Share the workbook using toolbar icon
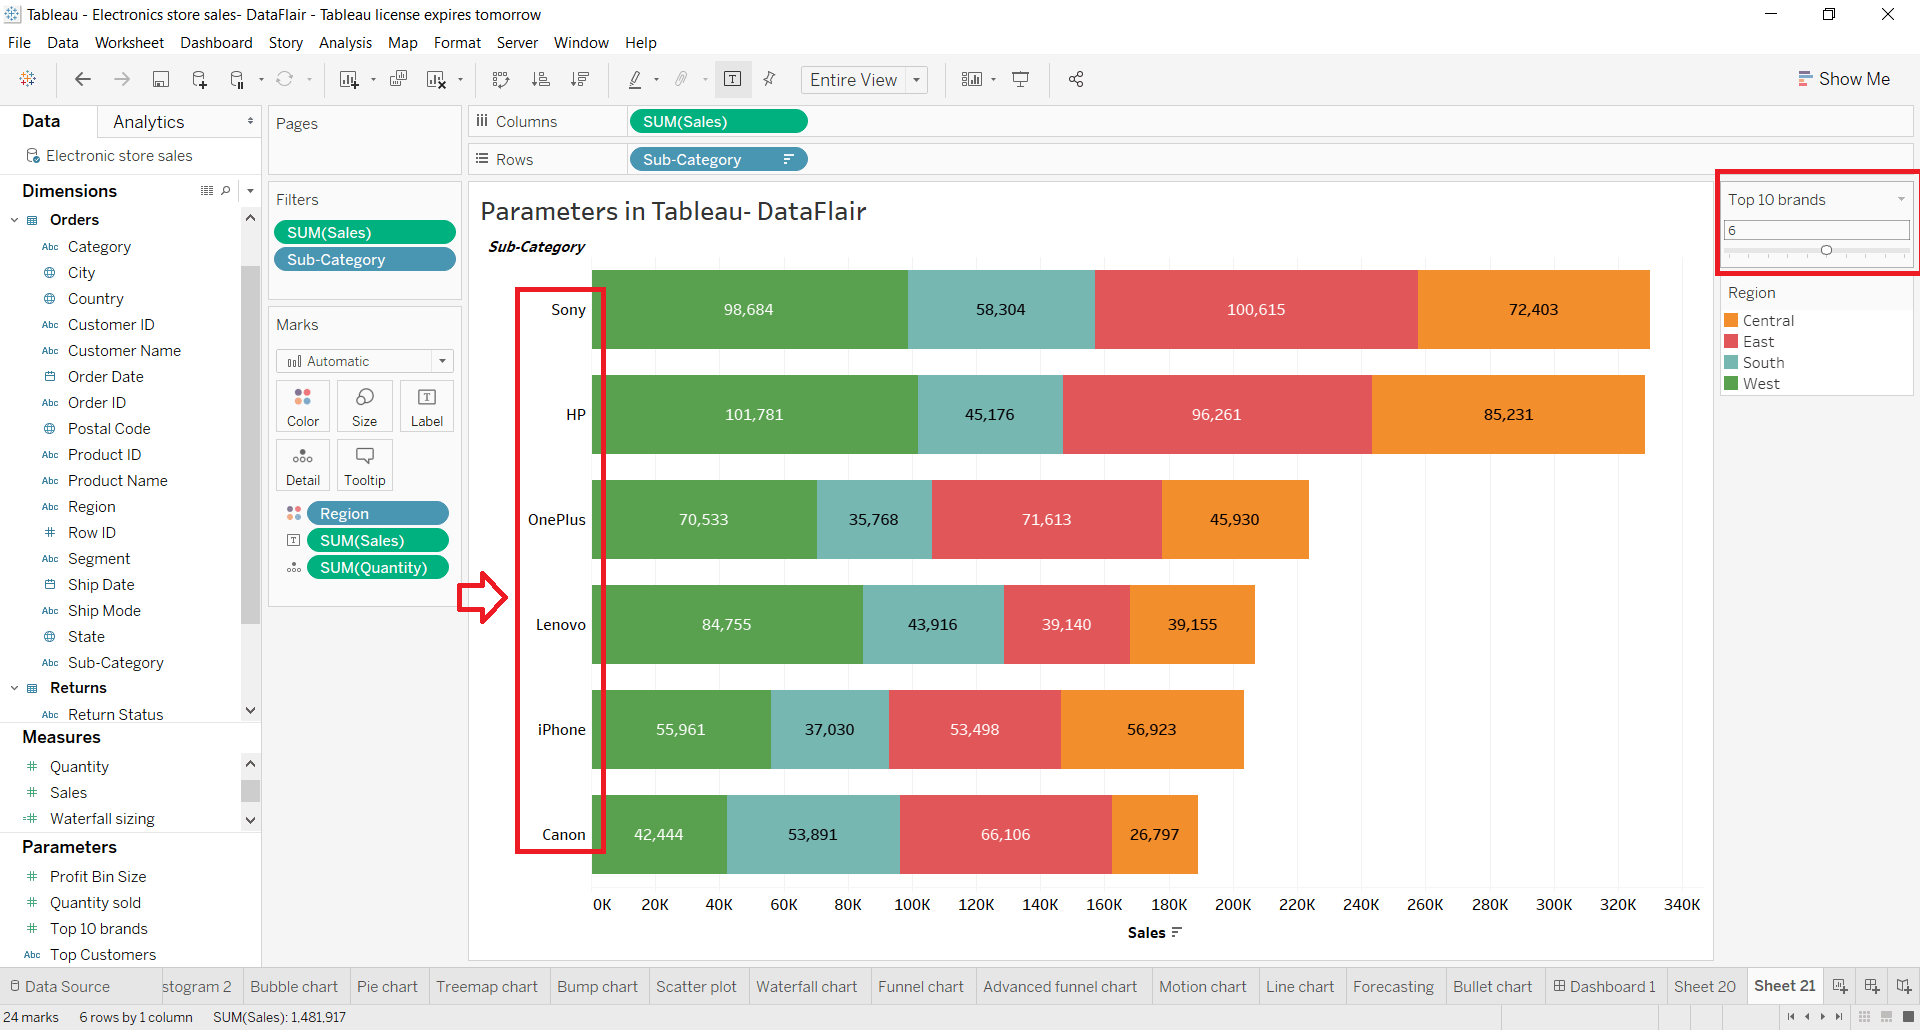The image size is (1920, 1030). tap(1076, 79)
